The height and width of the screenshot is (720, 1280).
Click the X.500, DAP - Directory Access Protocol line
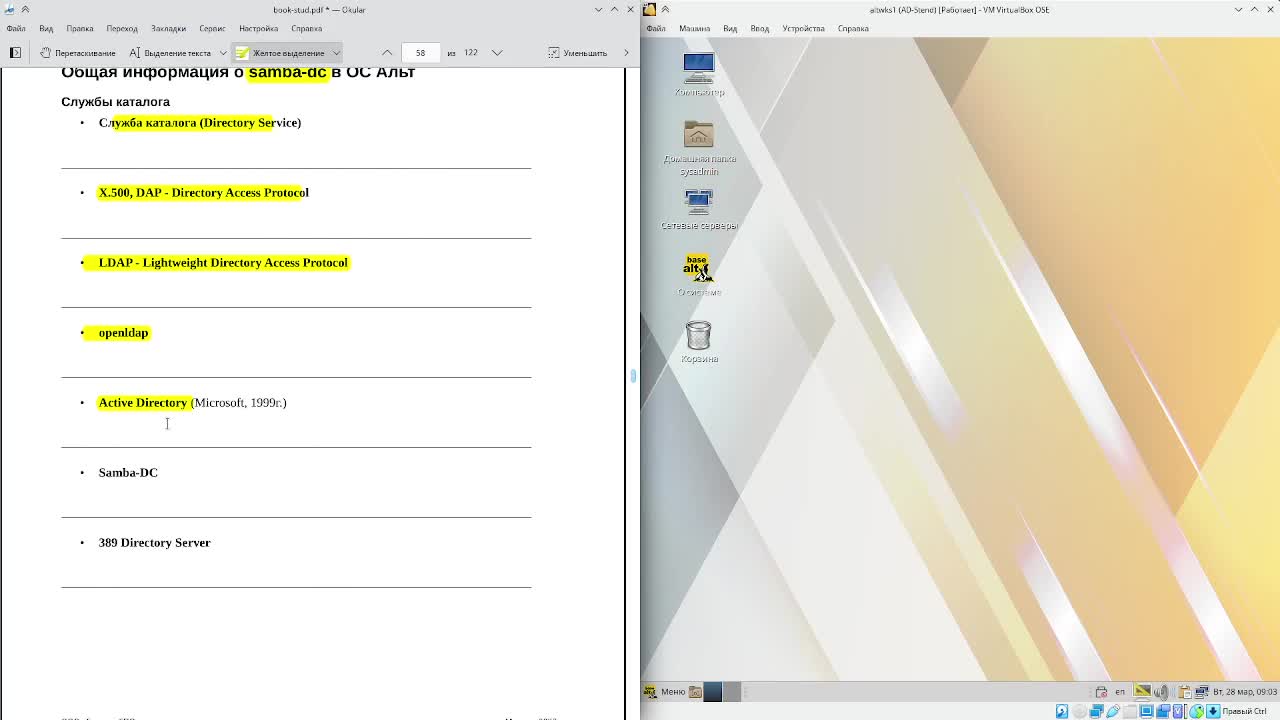click(203, 192)
